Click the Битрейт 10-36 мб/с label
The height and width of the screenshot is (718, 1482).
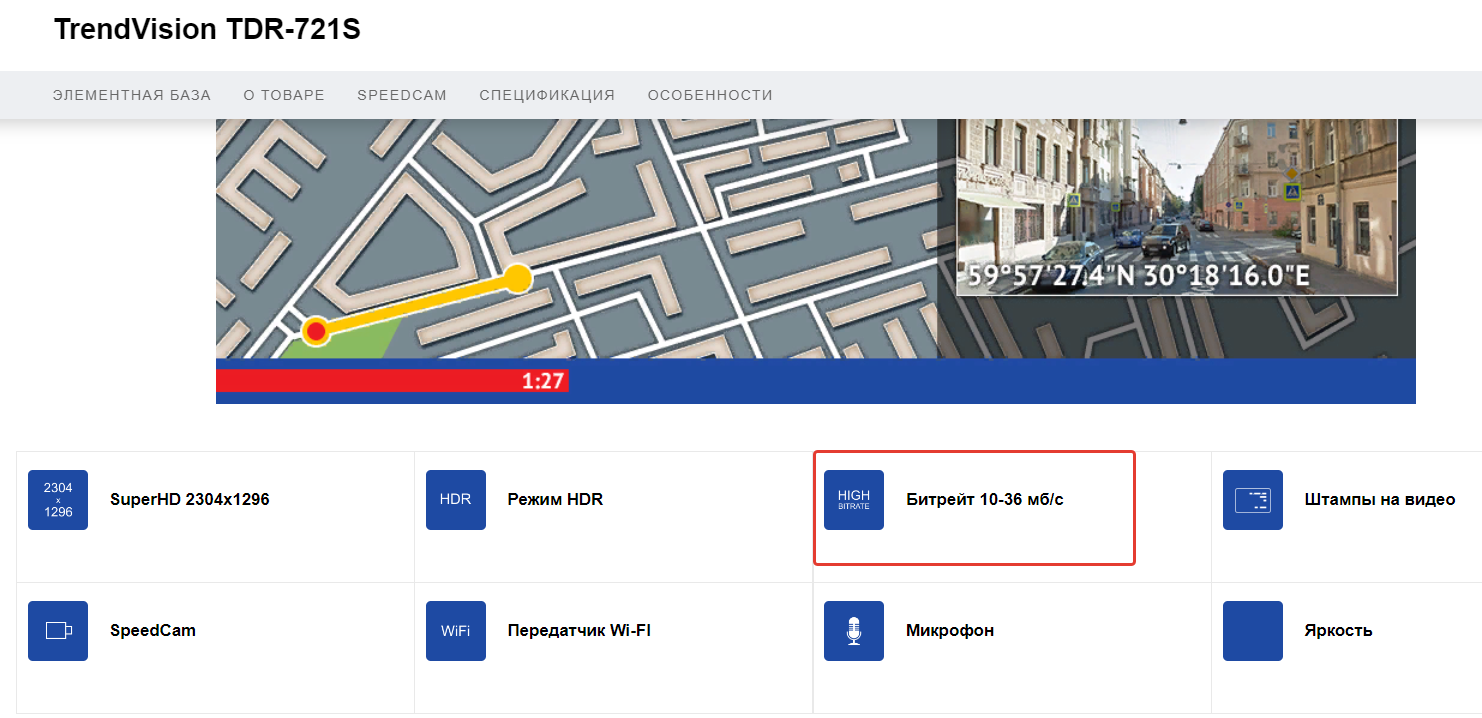tap(984, 500)
